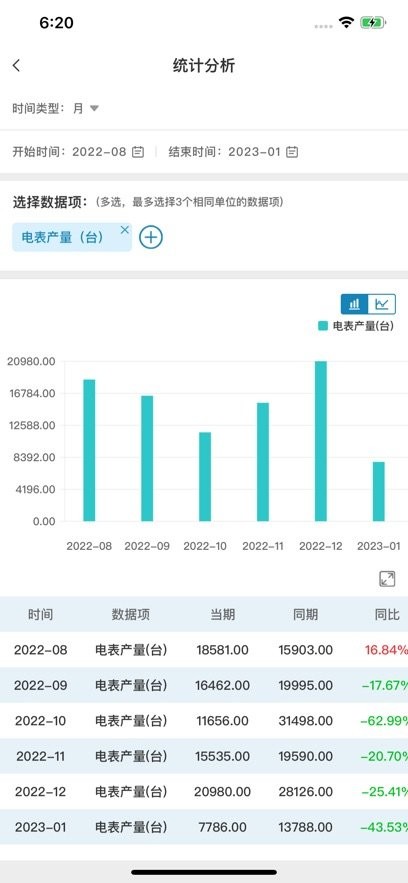
Task: Click the 2022-09 bar in the chart
Action: pyautogui.click(x=147, y=458)
